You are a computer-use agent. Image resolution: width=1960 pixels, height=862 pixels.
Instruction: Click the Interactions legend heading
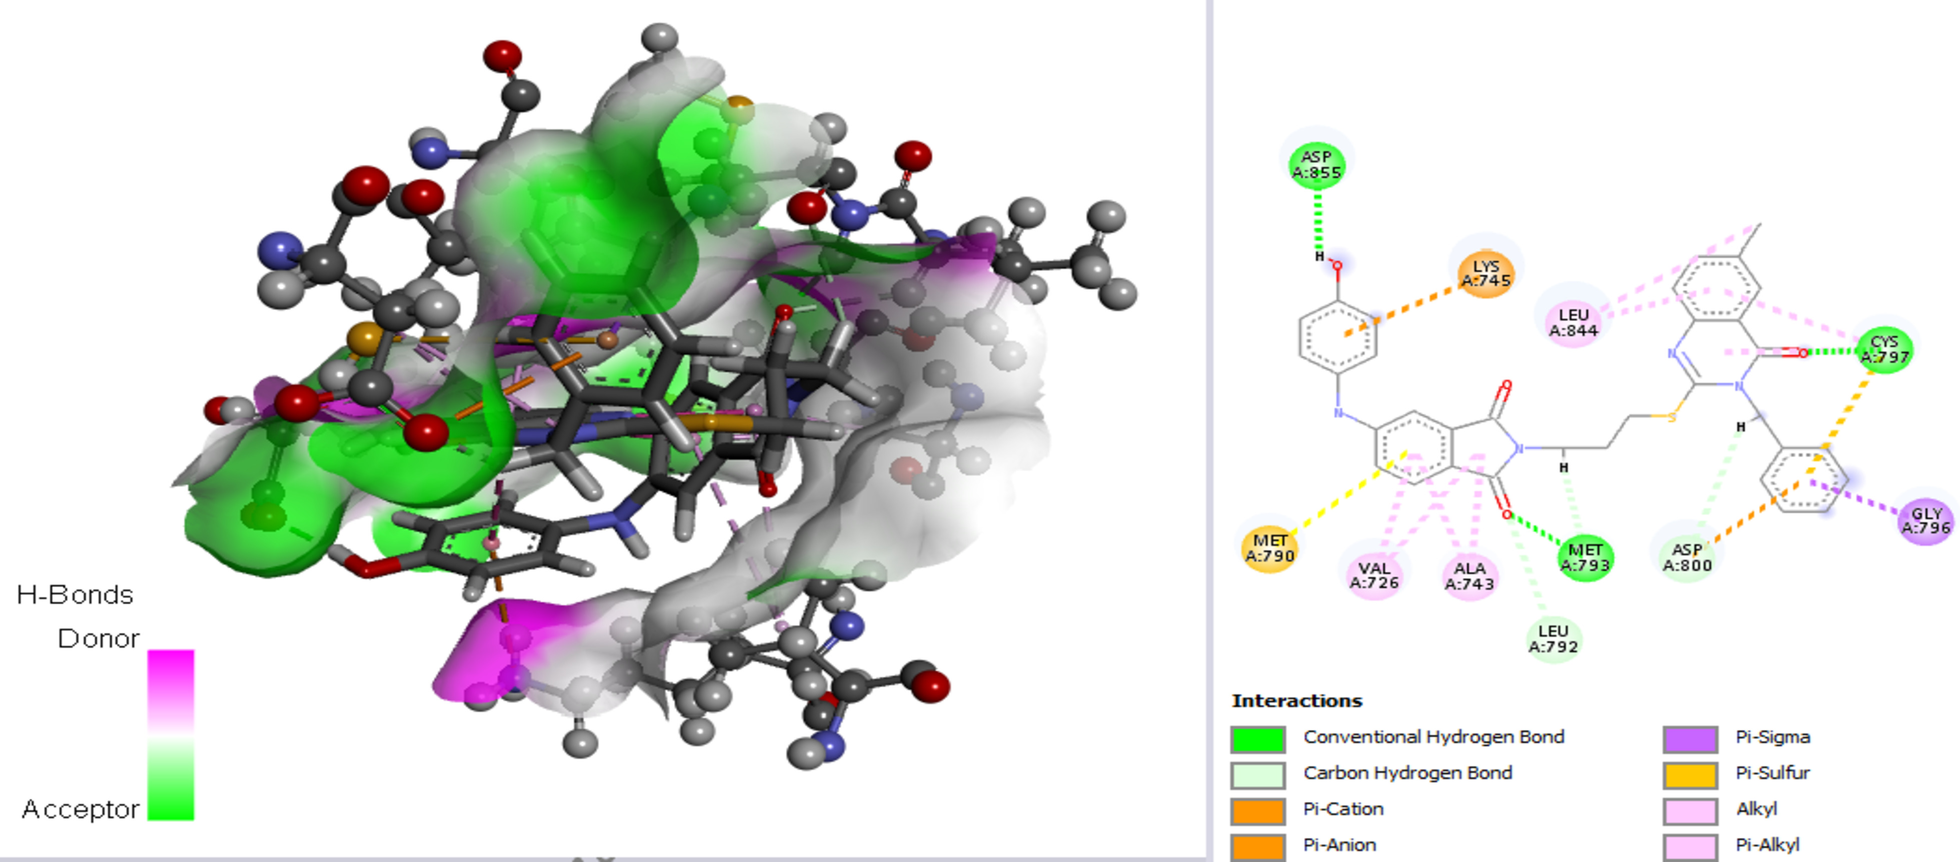click(1297, 701)
